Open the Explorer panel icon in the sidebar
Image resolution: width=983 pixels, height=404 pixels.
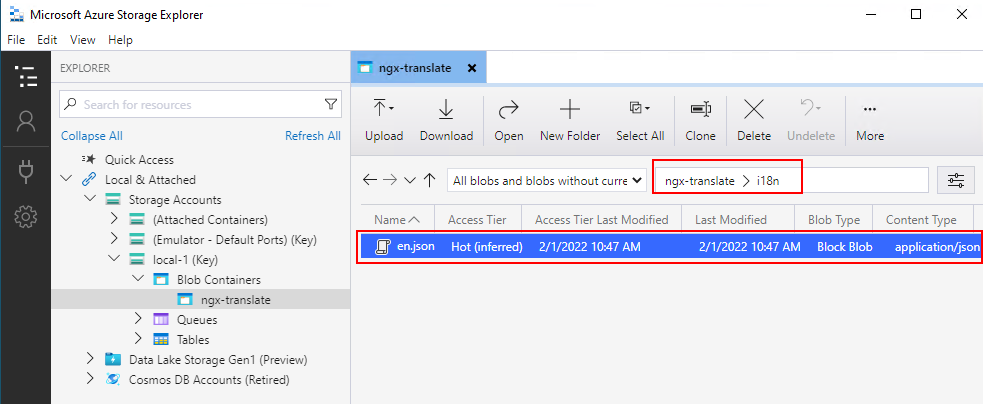(26, 77)
